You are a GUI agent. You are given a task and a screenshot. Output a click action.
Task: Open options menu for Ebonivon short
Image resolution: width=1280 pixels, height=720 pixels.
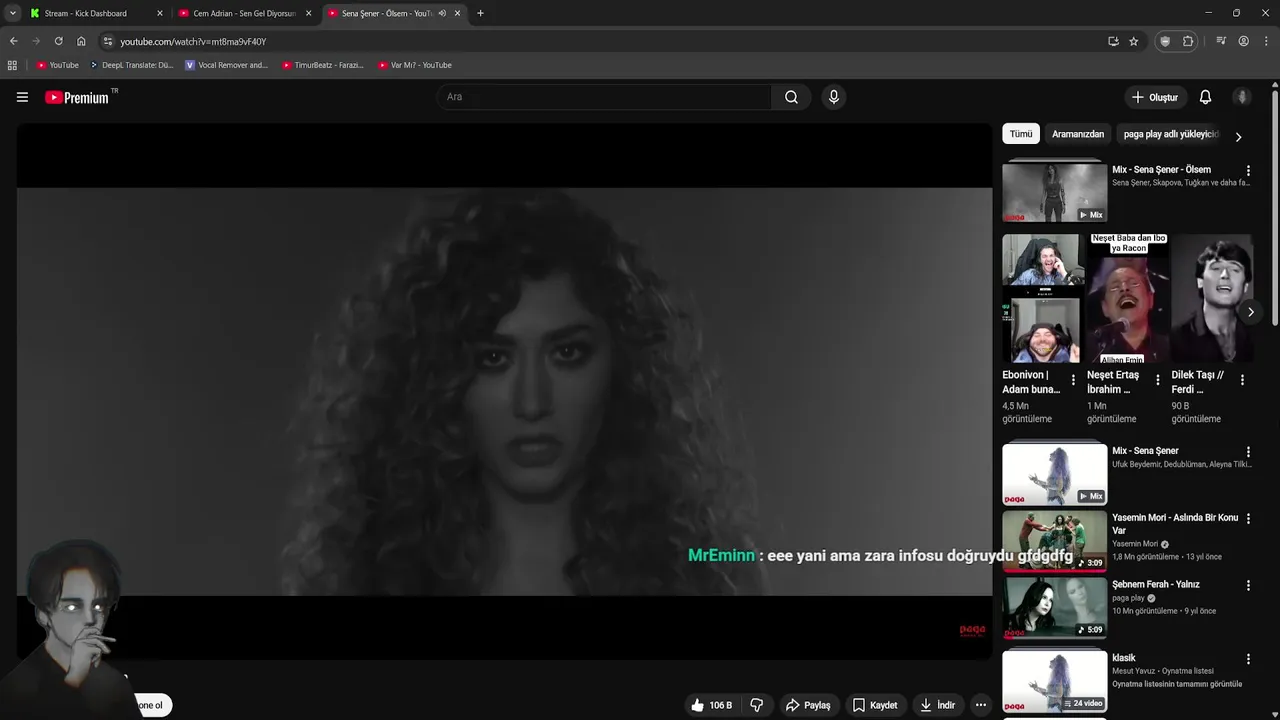point(1073,380)
